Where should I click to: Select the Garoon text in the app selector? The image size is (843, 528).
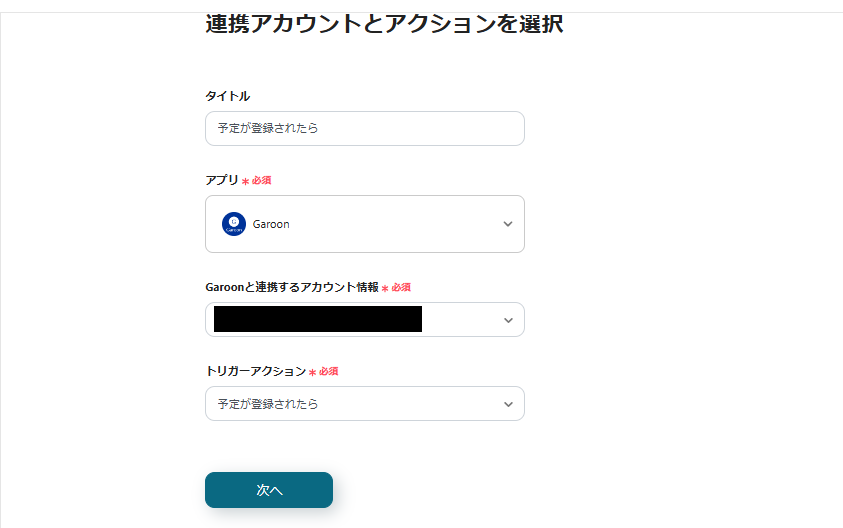point(271,224)
